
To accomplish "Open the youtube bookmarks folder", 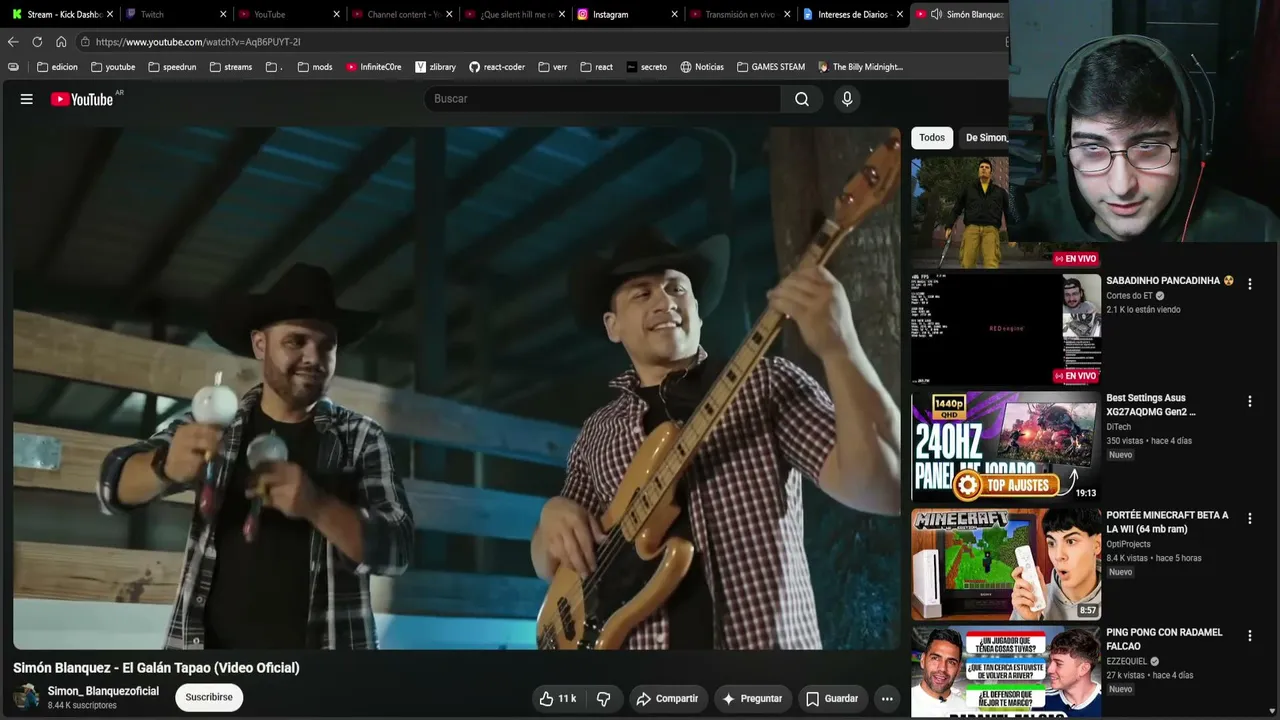I will pos(113,67).
